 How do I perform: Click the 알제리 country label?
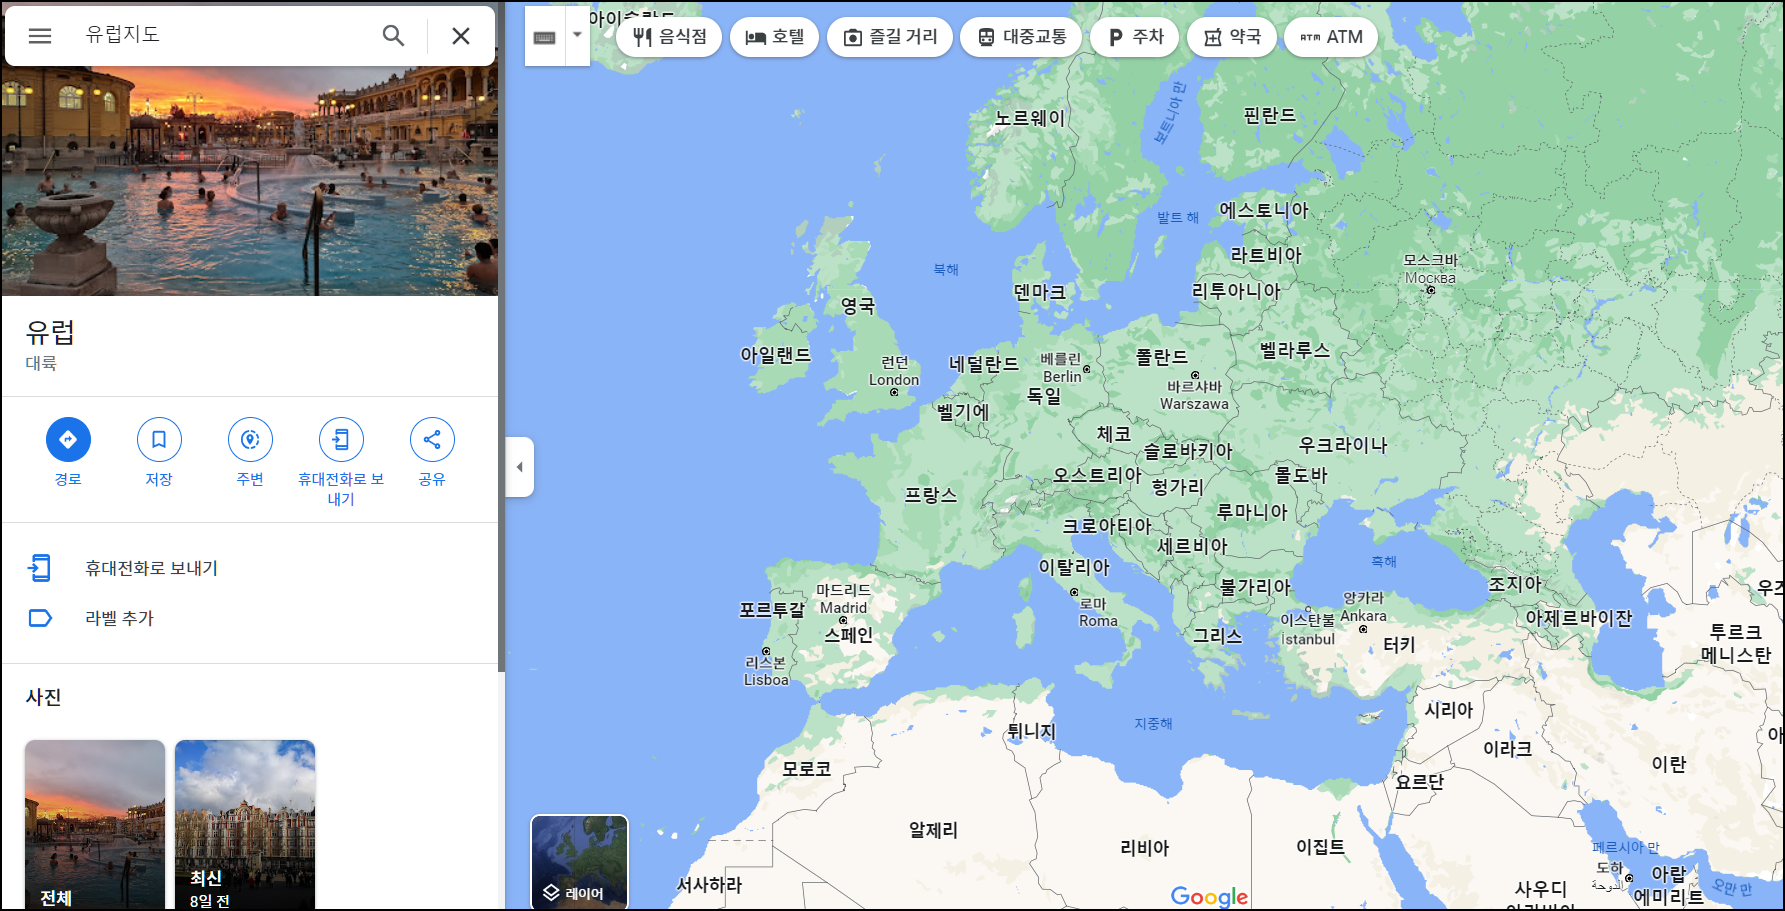click(x=933, y=830)
